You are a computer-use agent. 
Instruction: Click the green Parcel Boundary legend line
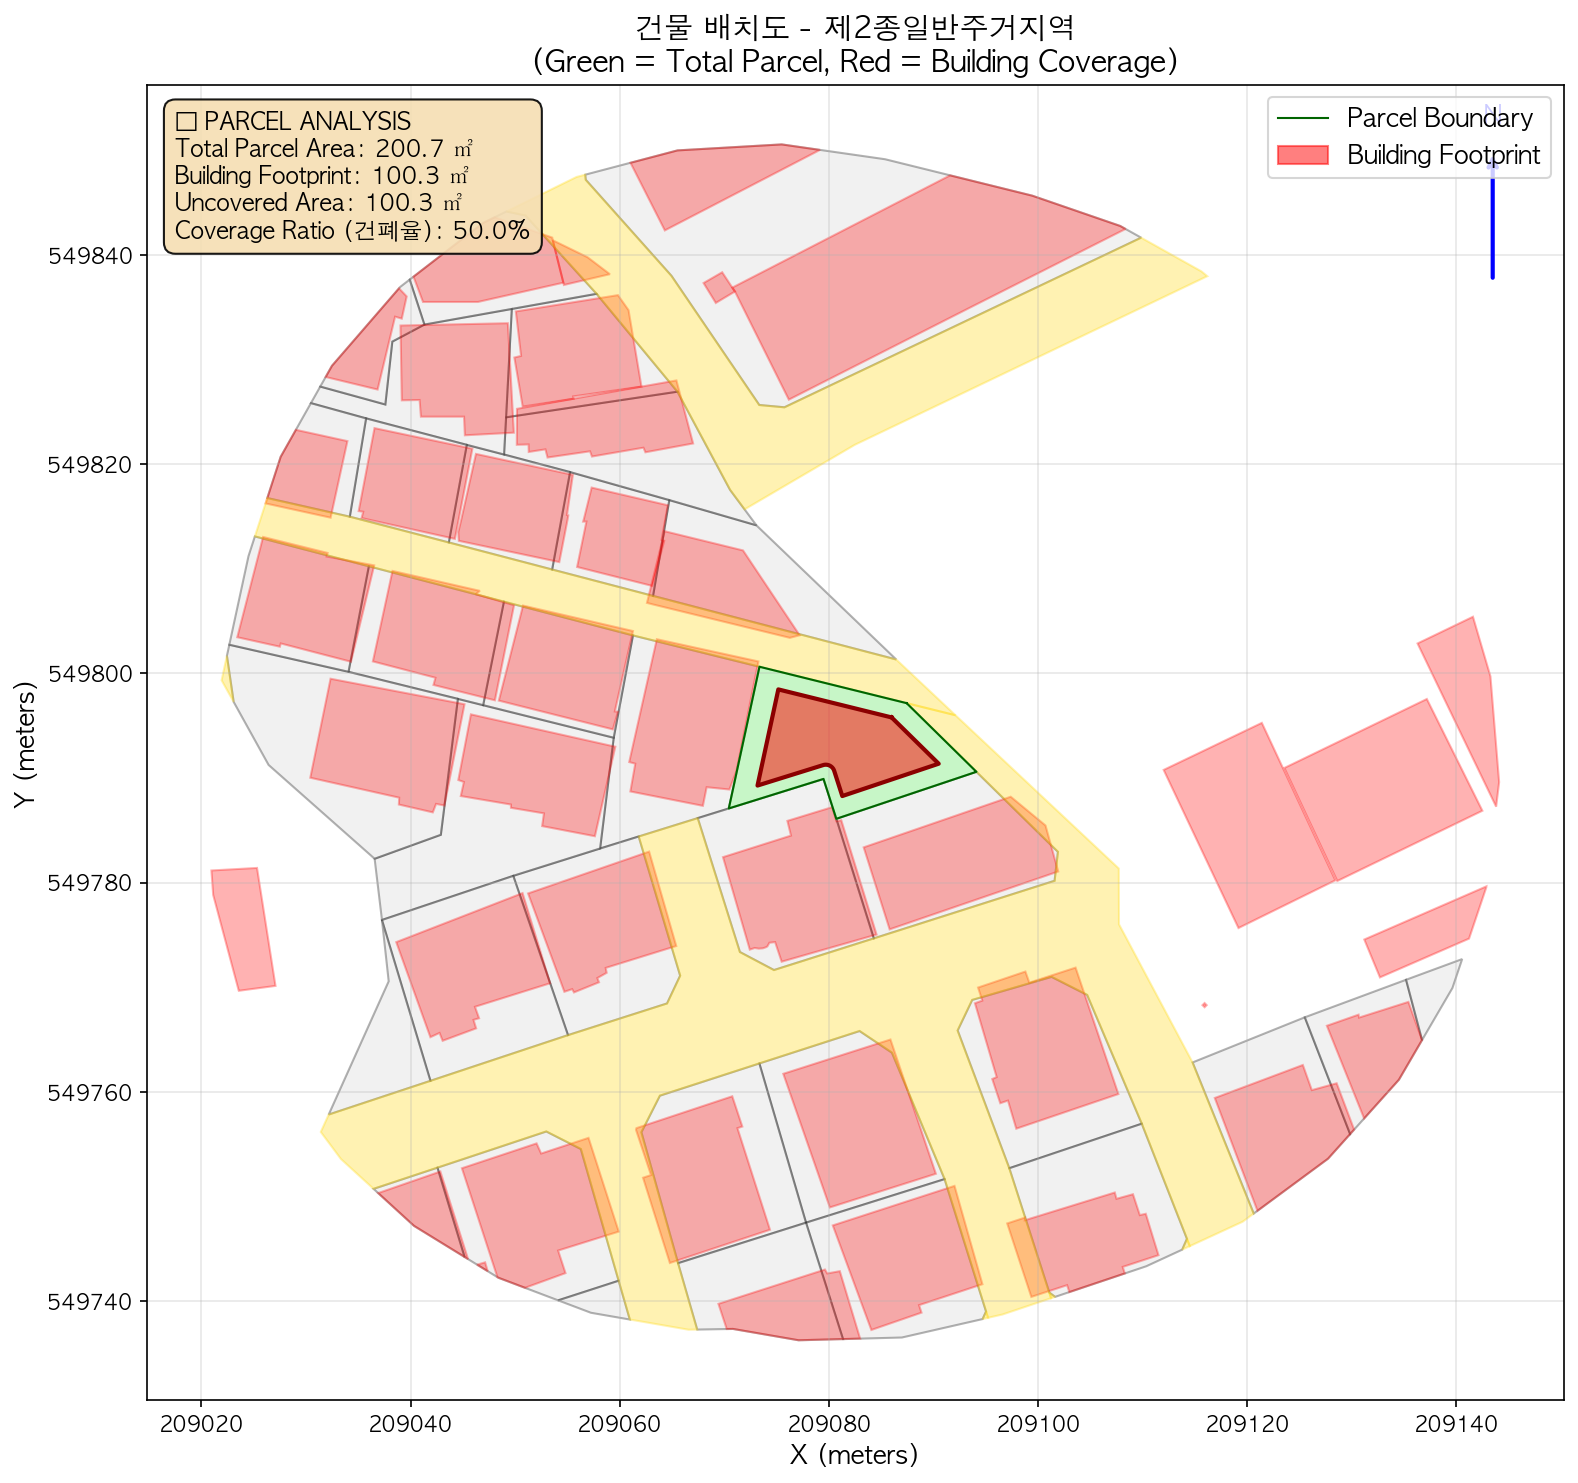click(x=1302, y=119)
